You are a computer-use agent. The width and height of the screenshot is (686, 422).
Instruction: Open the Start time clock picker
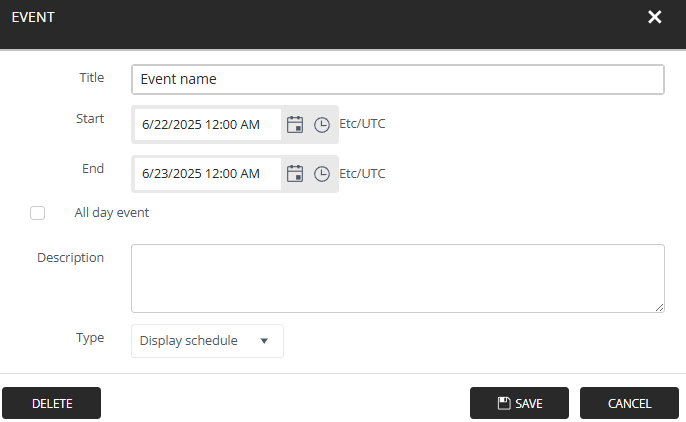click(x=322, y=125)
